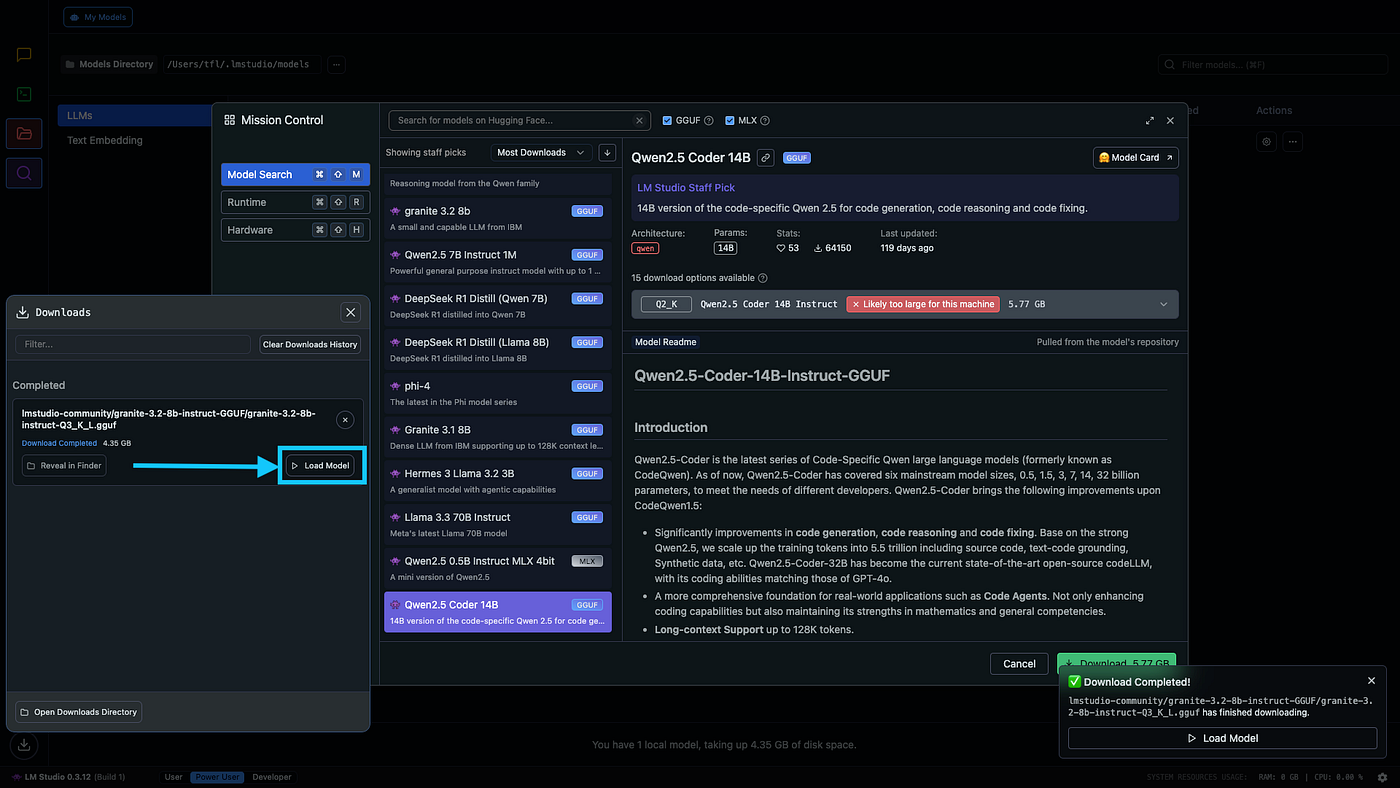This screenshot has height=788, width=1400.
Task: Open the My Models folder sidebar icon
Action: (24, 133)
